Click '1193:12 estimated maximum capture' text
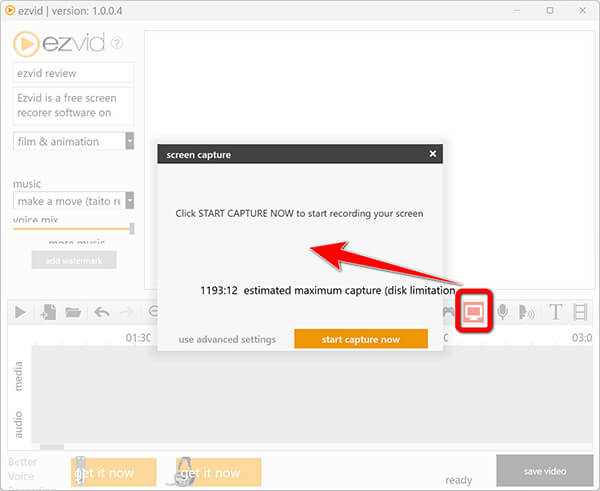Image resolution: width=600 pixels, height=491 pixels. tap(328, 290)
